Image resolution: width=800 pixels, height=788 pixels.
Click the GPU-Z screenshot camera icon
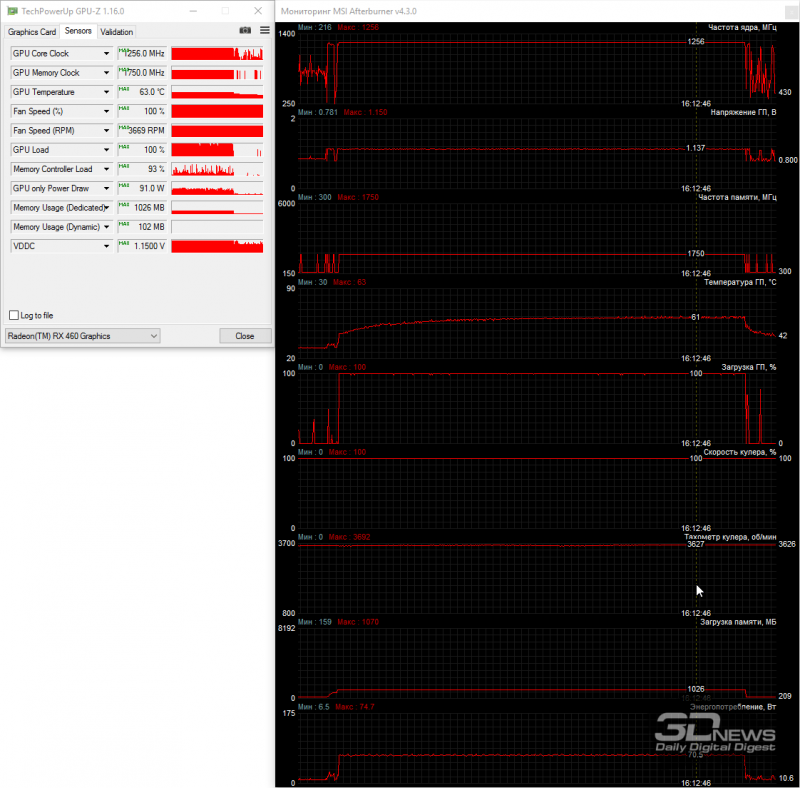pos(245,31)
